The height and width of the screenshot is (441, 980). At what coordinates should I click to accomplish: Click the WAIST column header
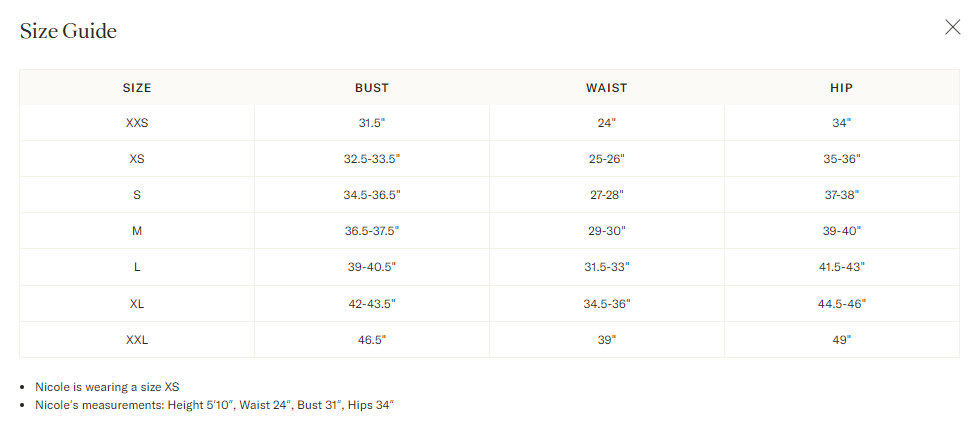tap(607, 88)
